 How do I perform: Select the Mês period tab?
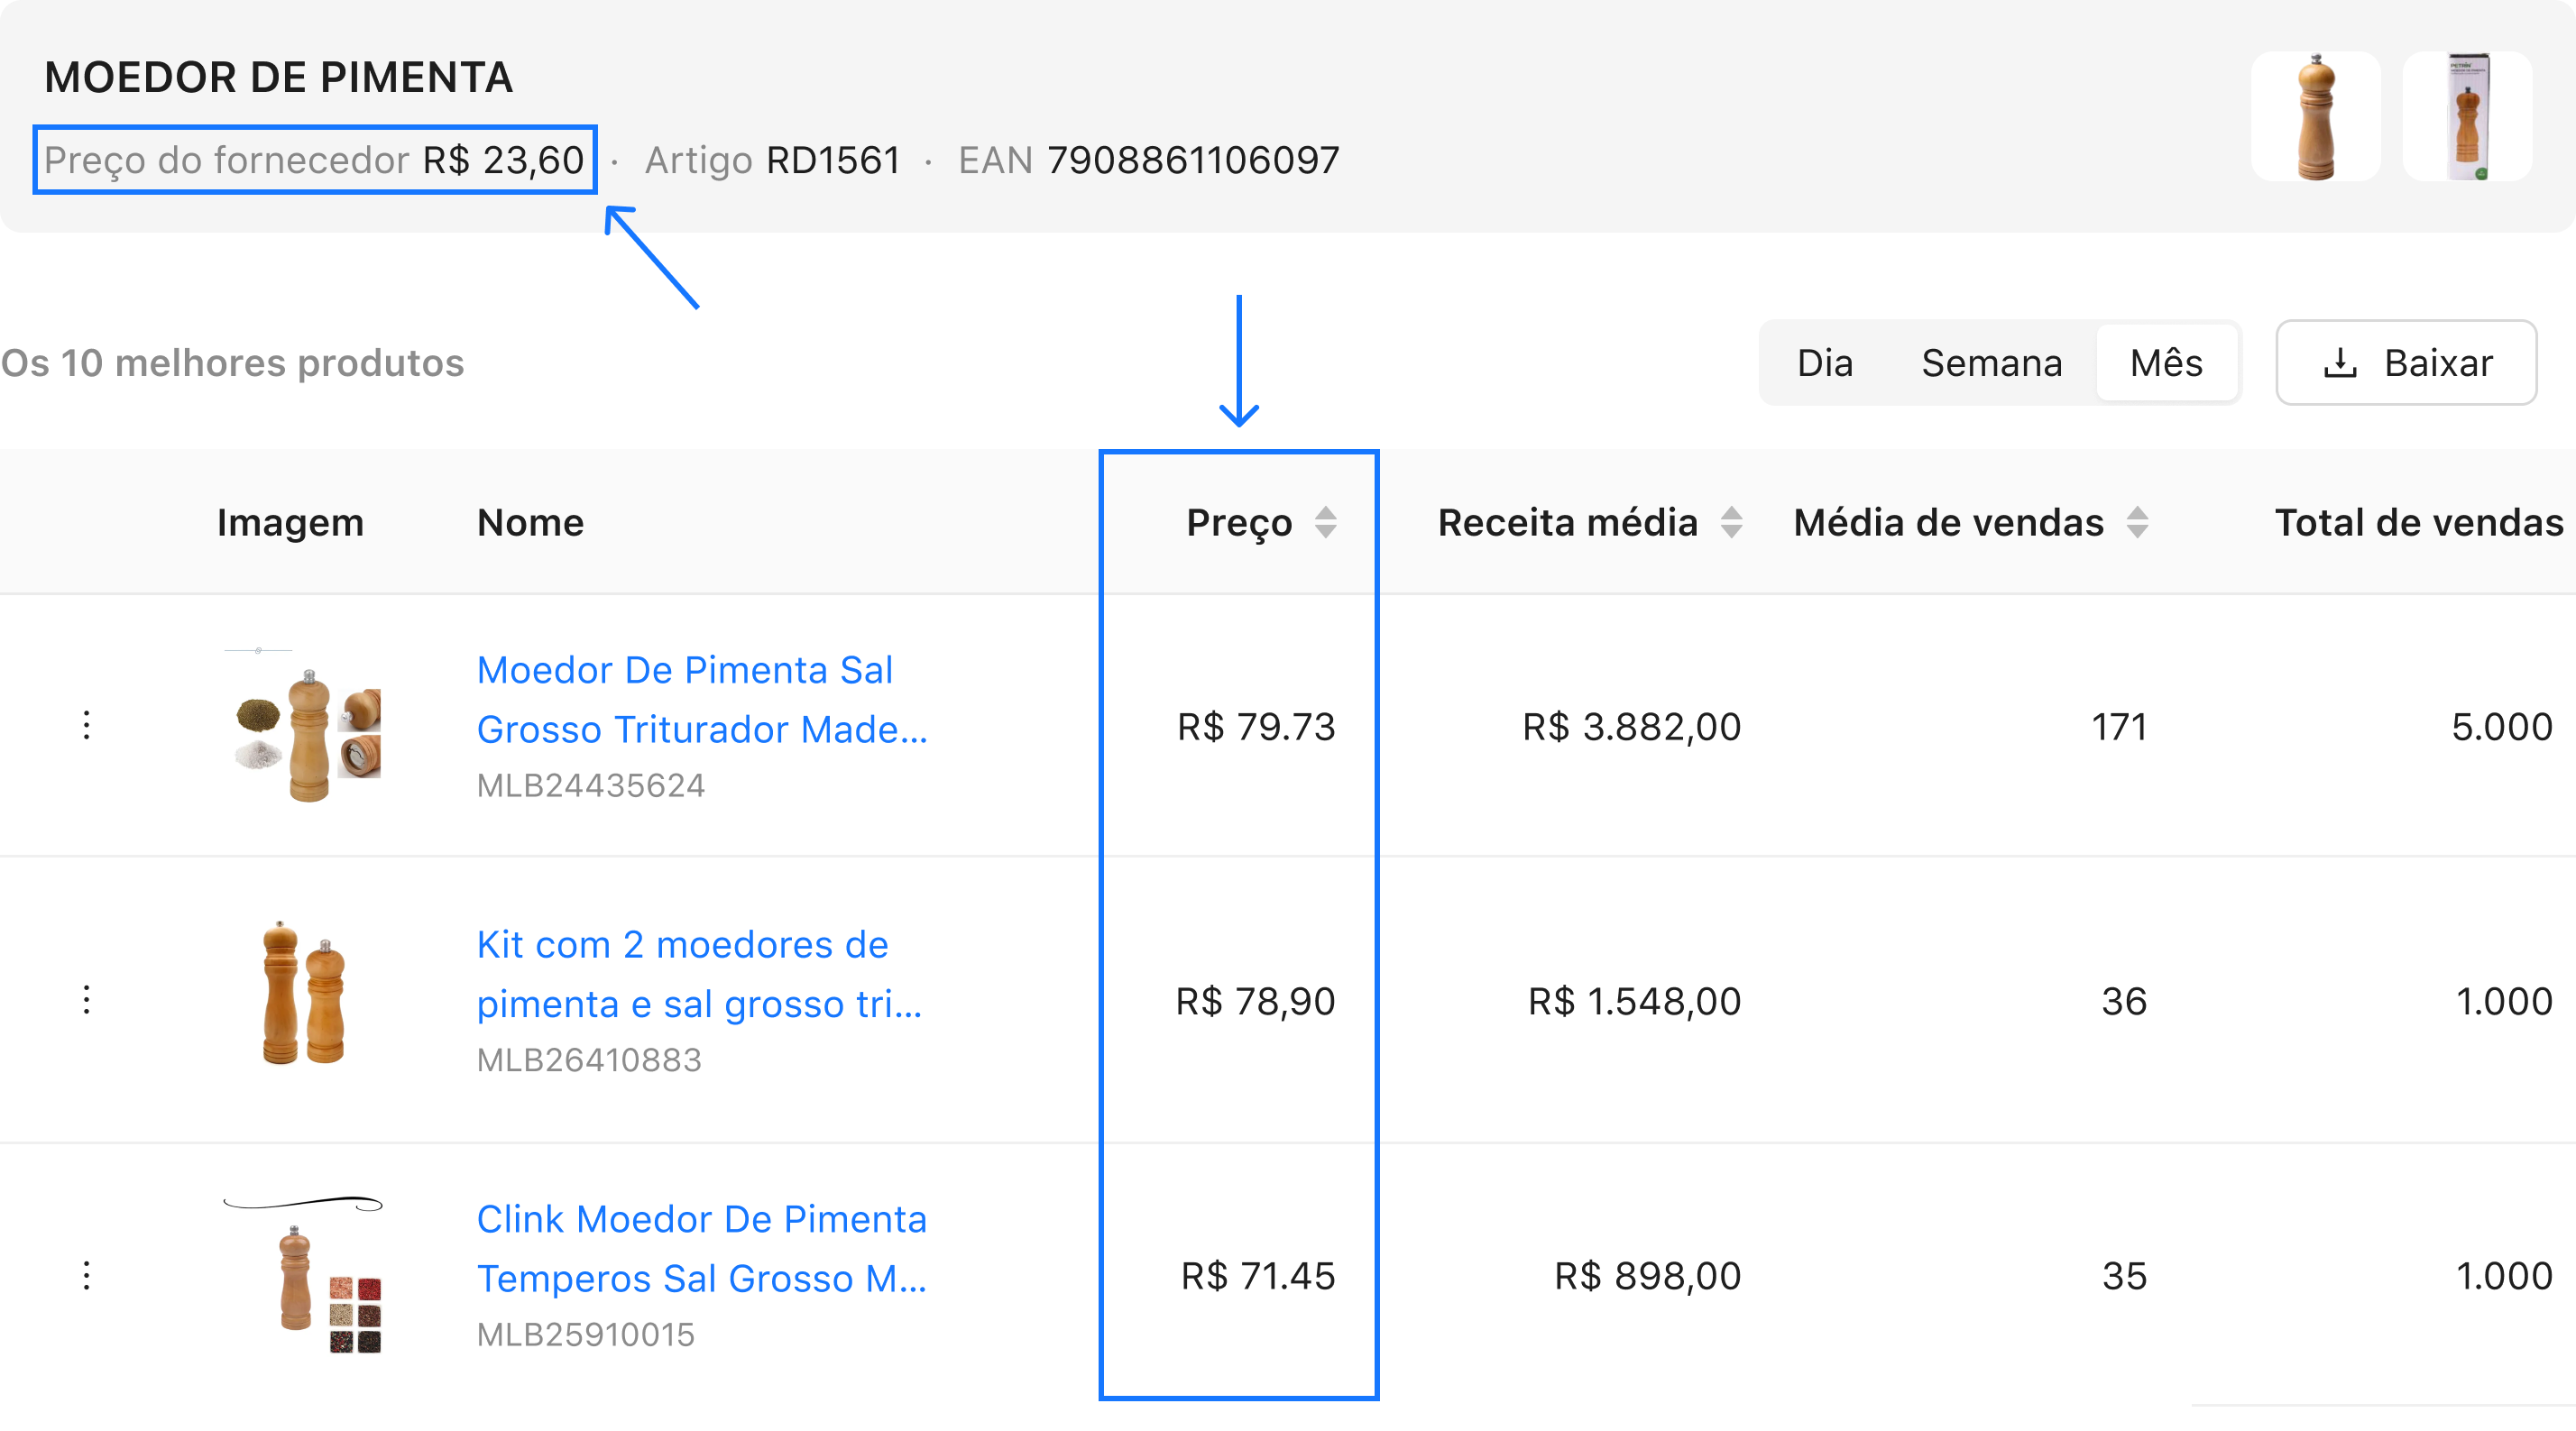2166,363
